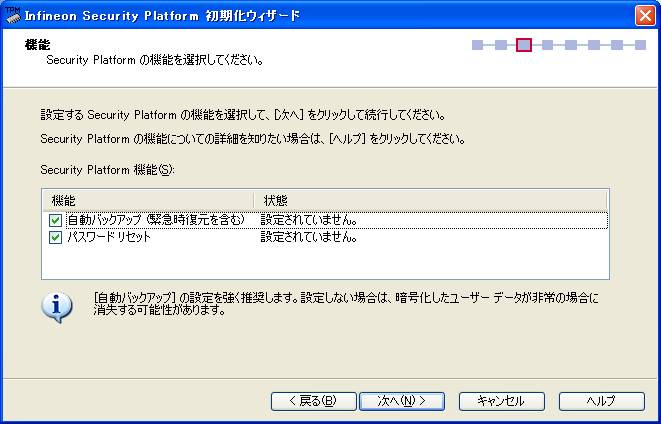
Task: Click the TPM chip title bar icon
Action: pos(13,15)
